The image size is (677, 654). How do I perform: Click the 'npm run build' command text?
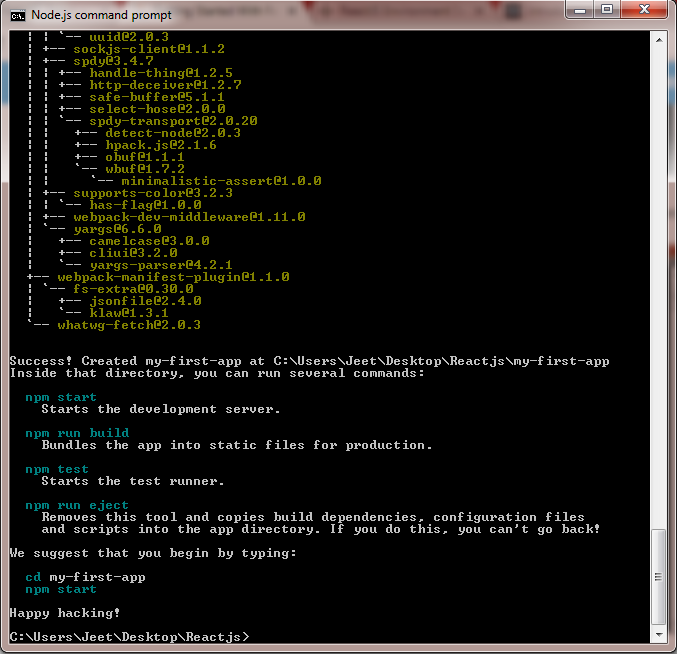[x=77, y=433]
